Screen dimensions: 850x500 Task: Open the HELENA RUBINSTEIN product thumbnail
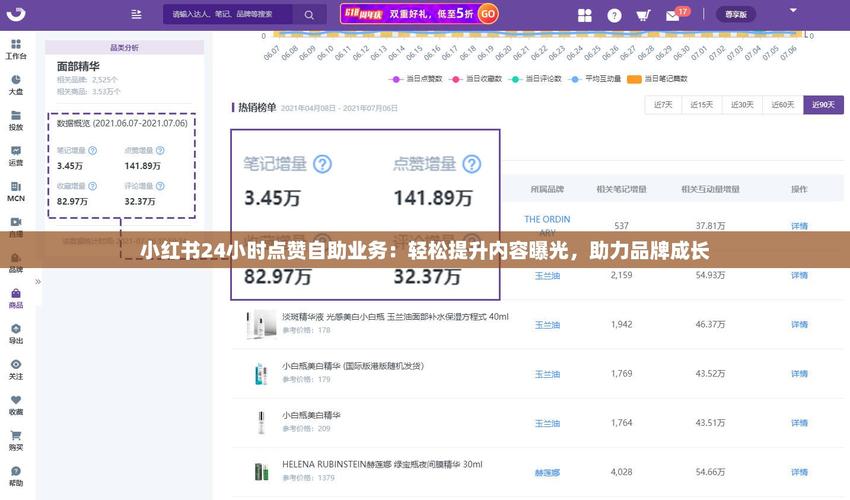[261, 472]
